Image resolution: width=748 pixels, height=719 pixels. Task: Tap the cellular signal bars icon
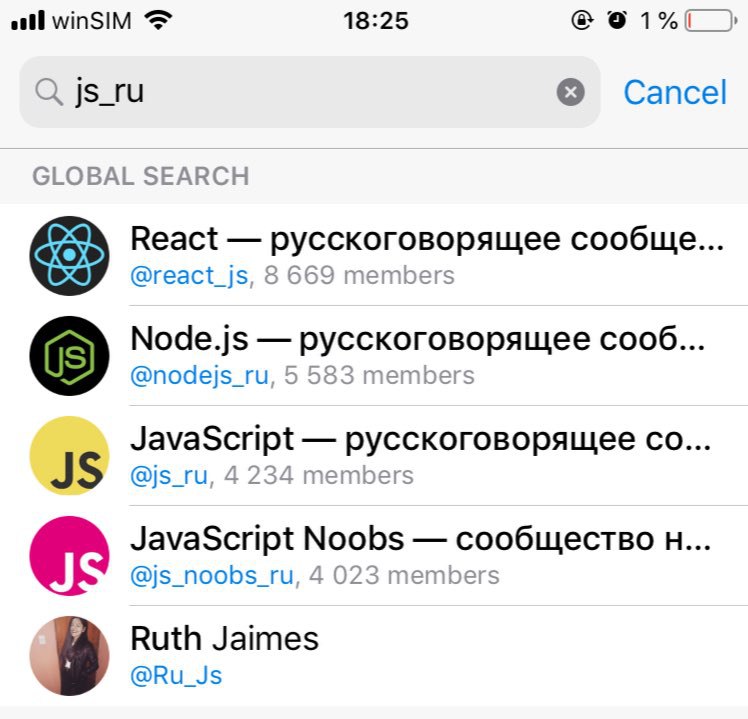[28, 21]
